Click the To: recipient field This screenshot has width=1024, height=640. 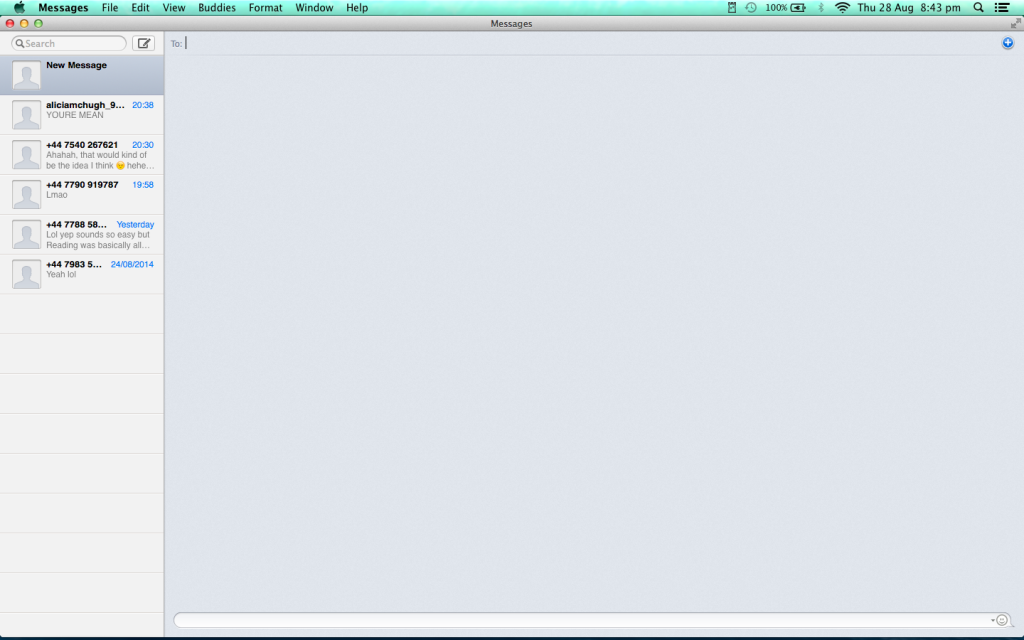(x=588, y=43)
